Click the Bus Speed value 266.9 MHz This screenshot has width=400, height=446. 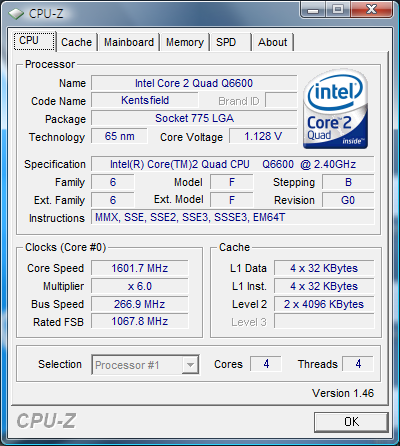point(140,304)
